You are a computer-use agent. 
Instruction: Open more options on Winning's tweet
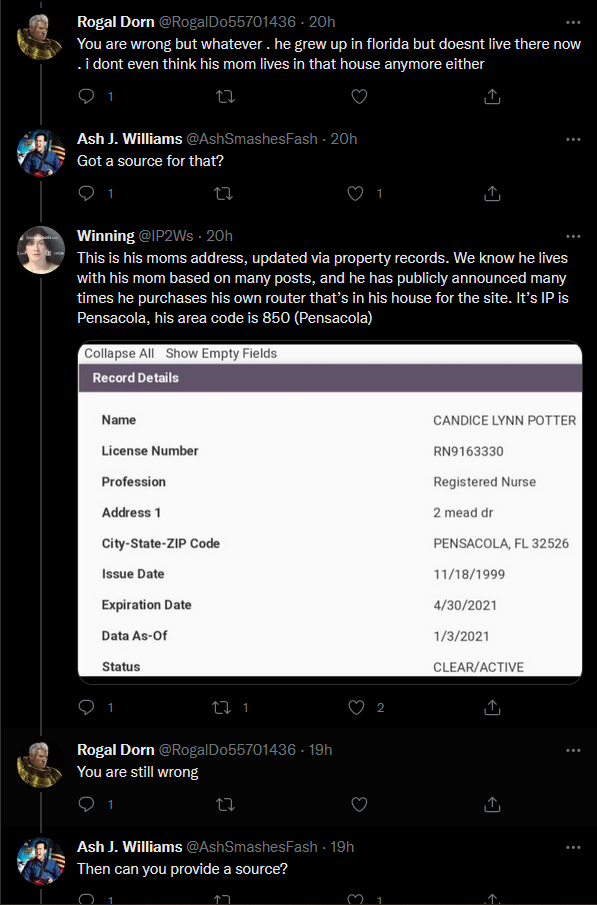[x=573, y=236]
